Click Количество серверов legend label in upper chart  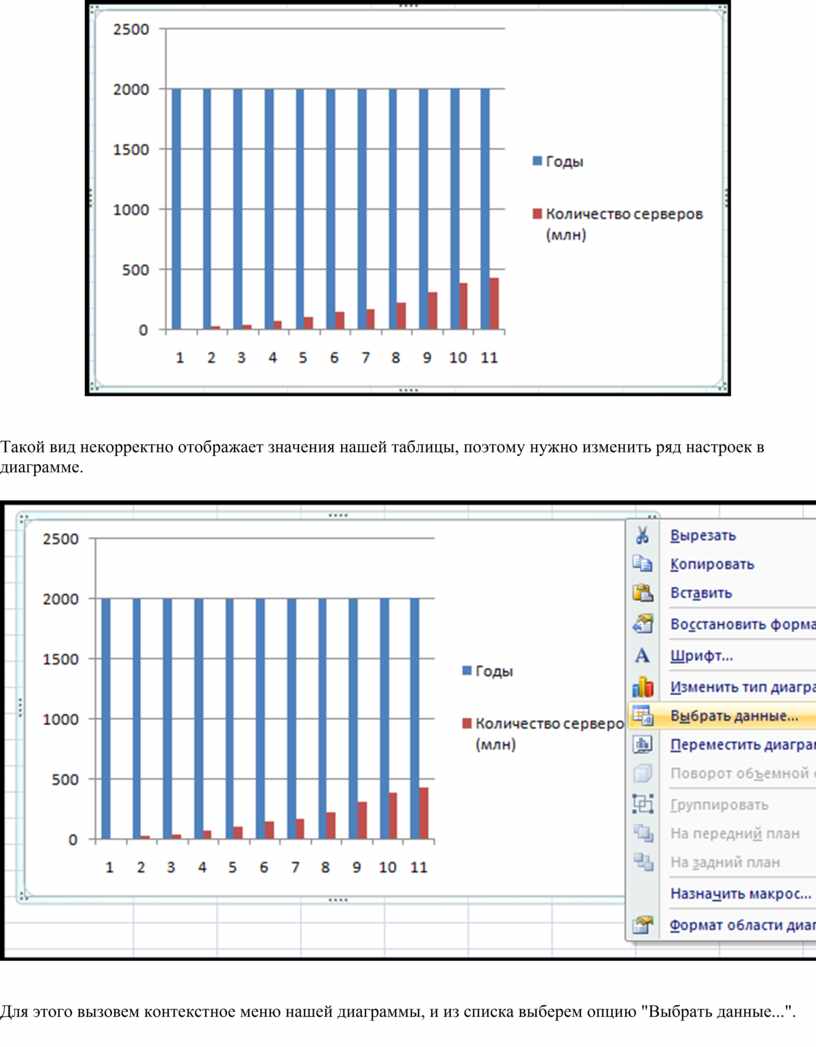[624, 224]
